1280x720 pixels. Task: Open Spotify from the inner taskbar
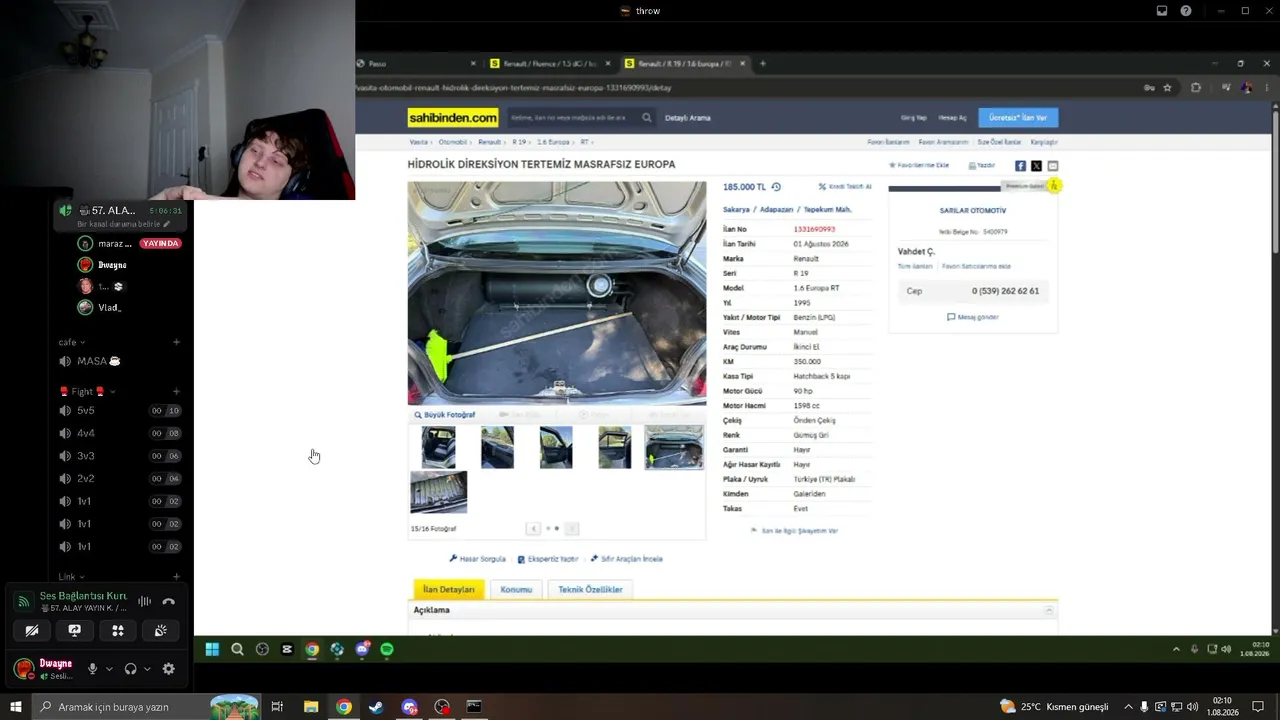click(x=387, y=649)
